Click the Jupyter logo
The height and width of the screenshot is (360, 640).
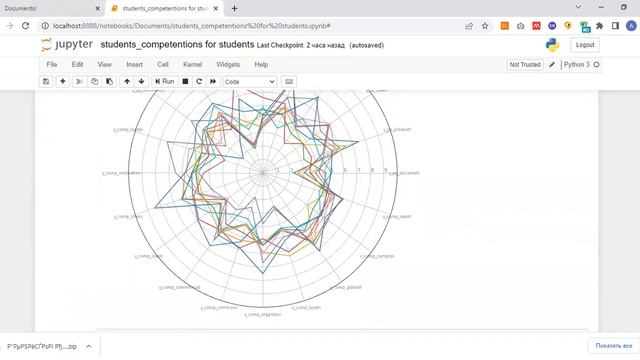67,44
